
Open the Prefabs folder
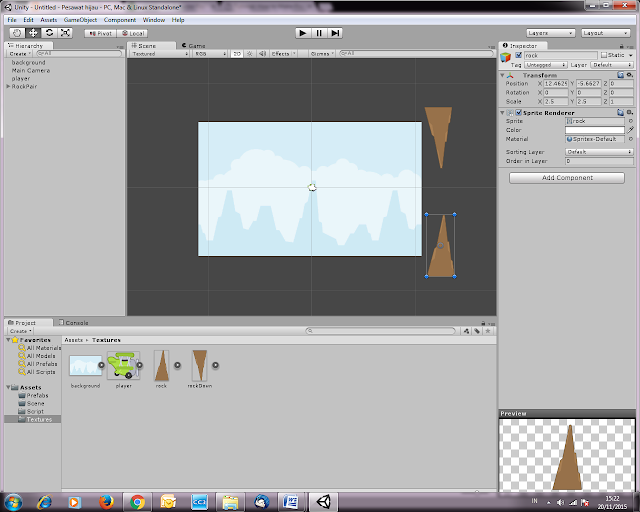tap(33, 395)
